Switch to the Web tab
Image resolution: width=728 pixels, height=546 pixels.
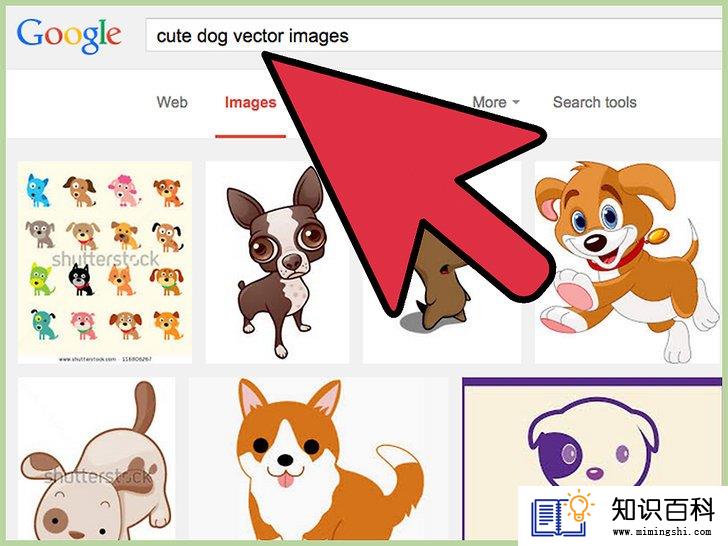tap(172, 102)
